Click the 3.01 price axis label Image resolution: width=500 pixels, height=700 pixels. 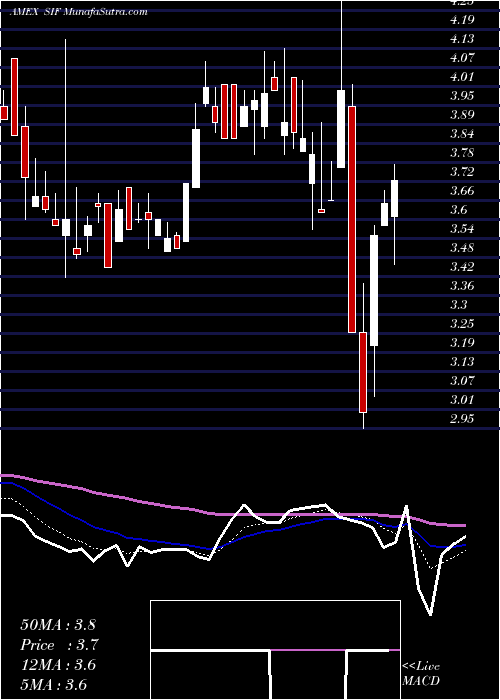tap(462, 400)
